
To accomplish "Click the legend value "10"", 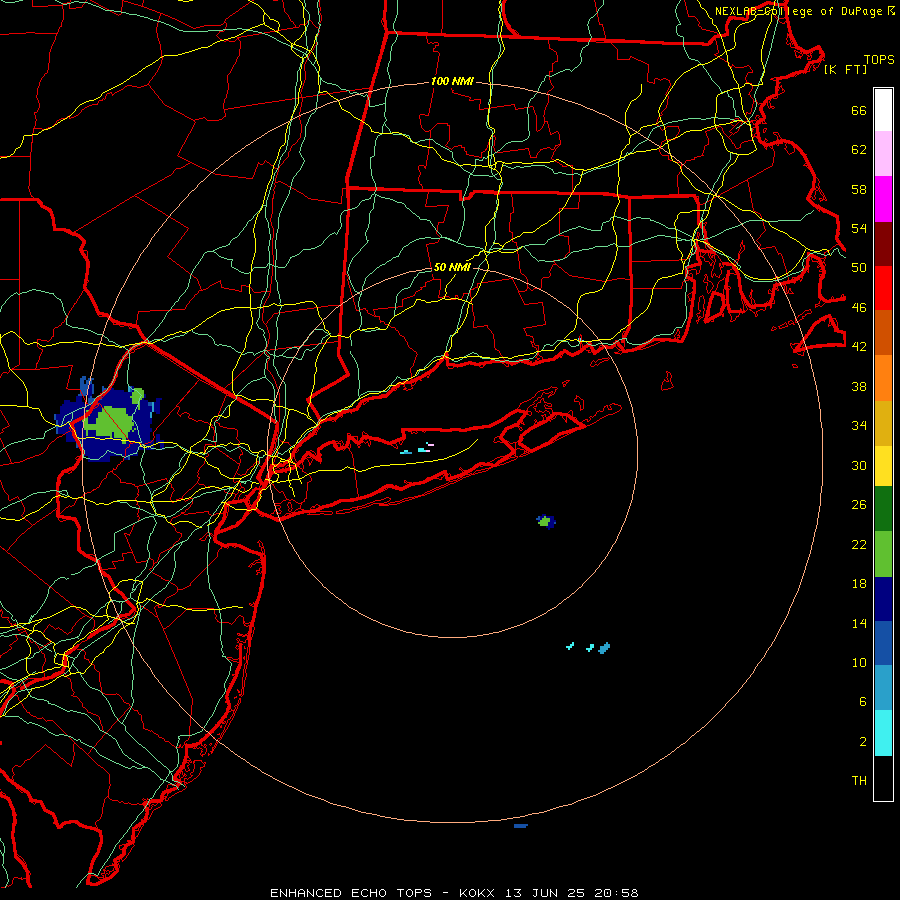I will coord(859,662).
